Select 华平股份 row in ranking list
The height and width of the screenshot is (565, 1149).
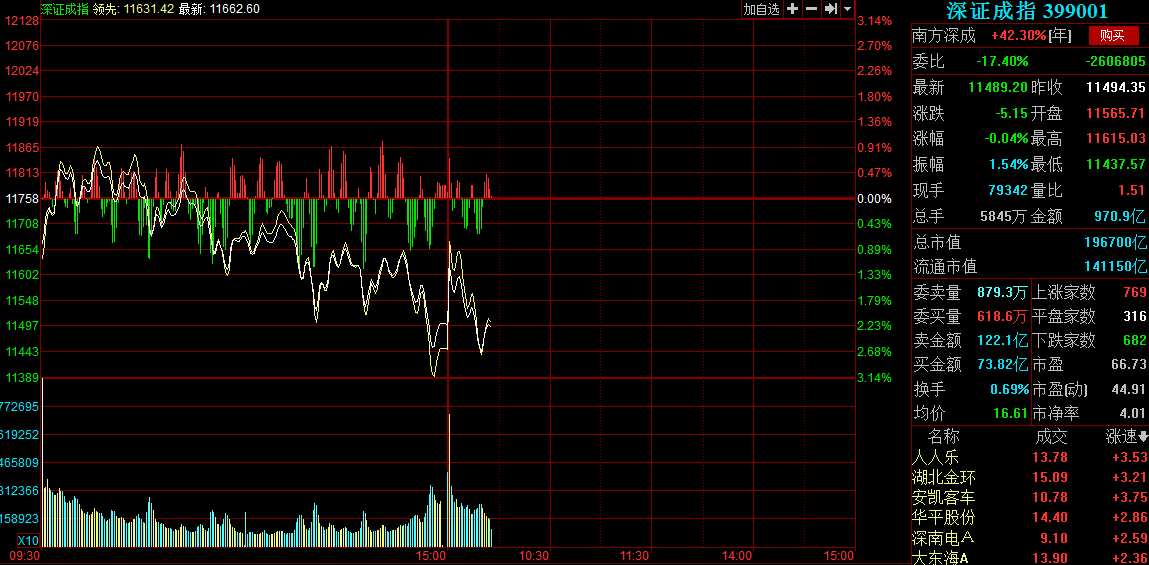pyautogui.click(x=943, y=518)
